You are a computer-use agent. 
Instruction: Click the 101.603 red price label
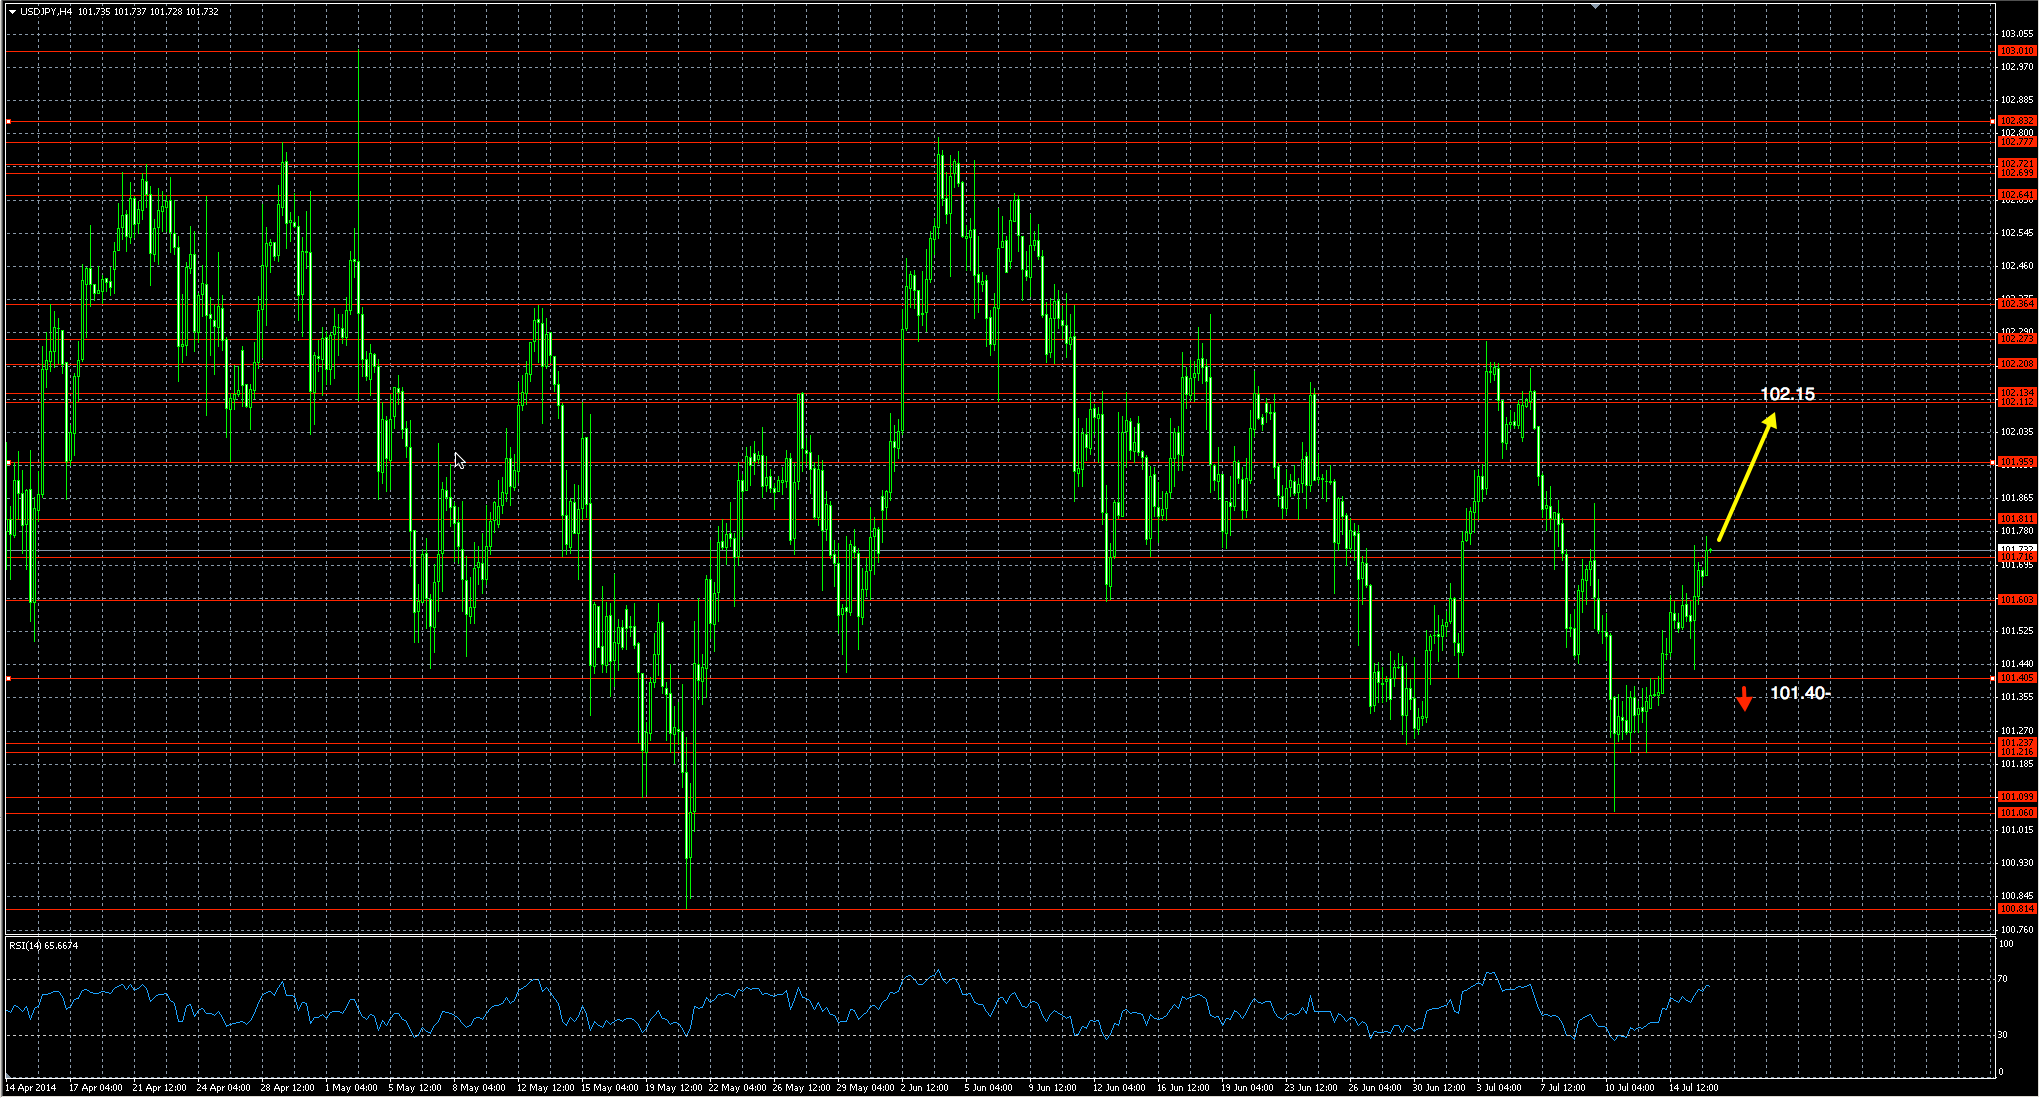(x=2016, y=600)
